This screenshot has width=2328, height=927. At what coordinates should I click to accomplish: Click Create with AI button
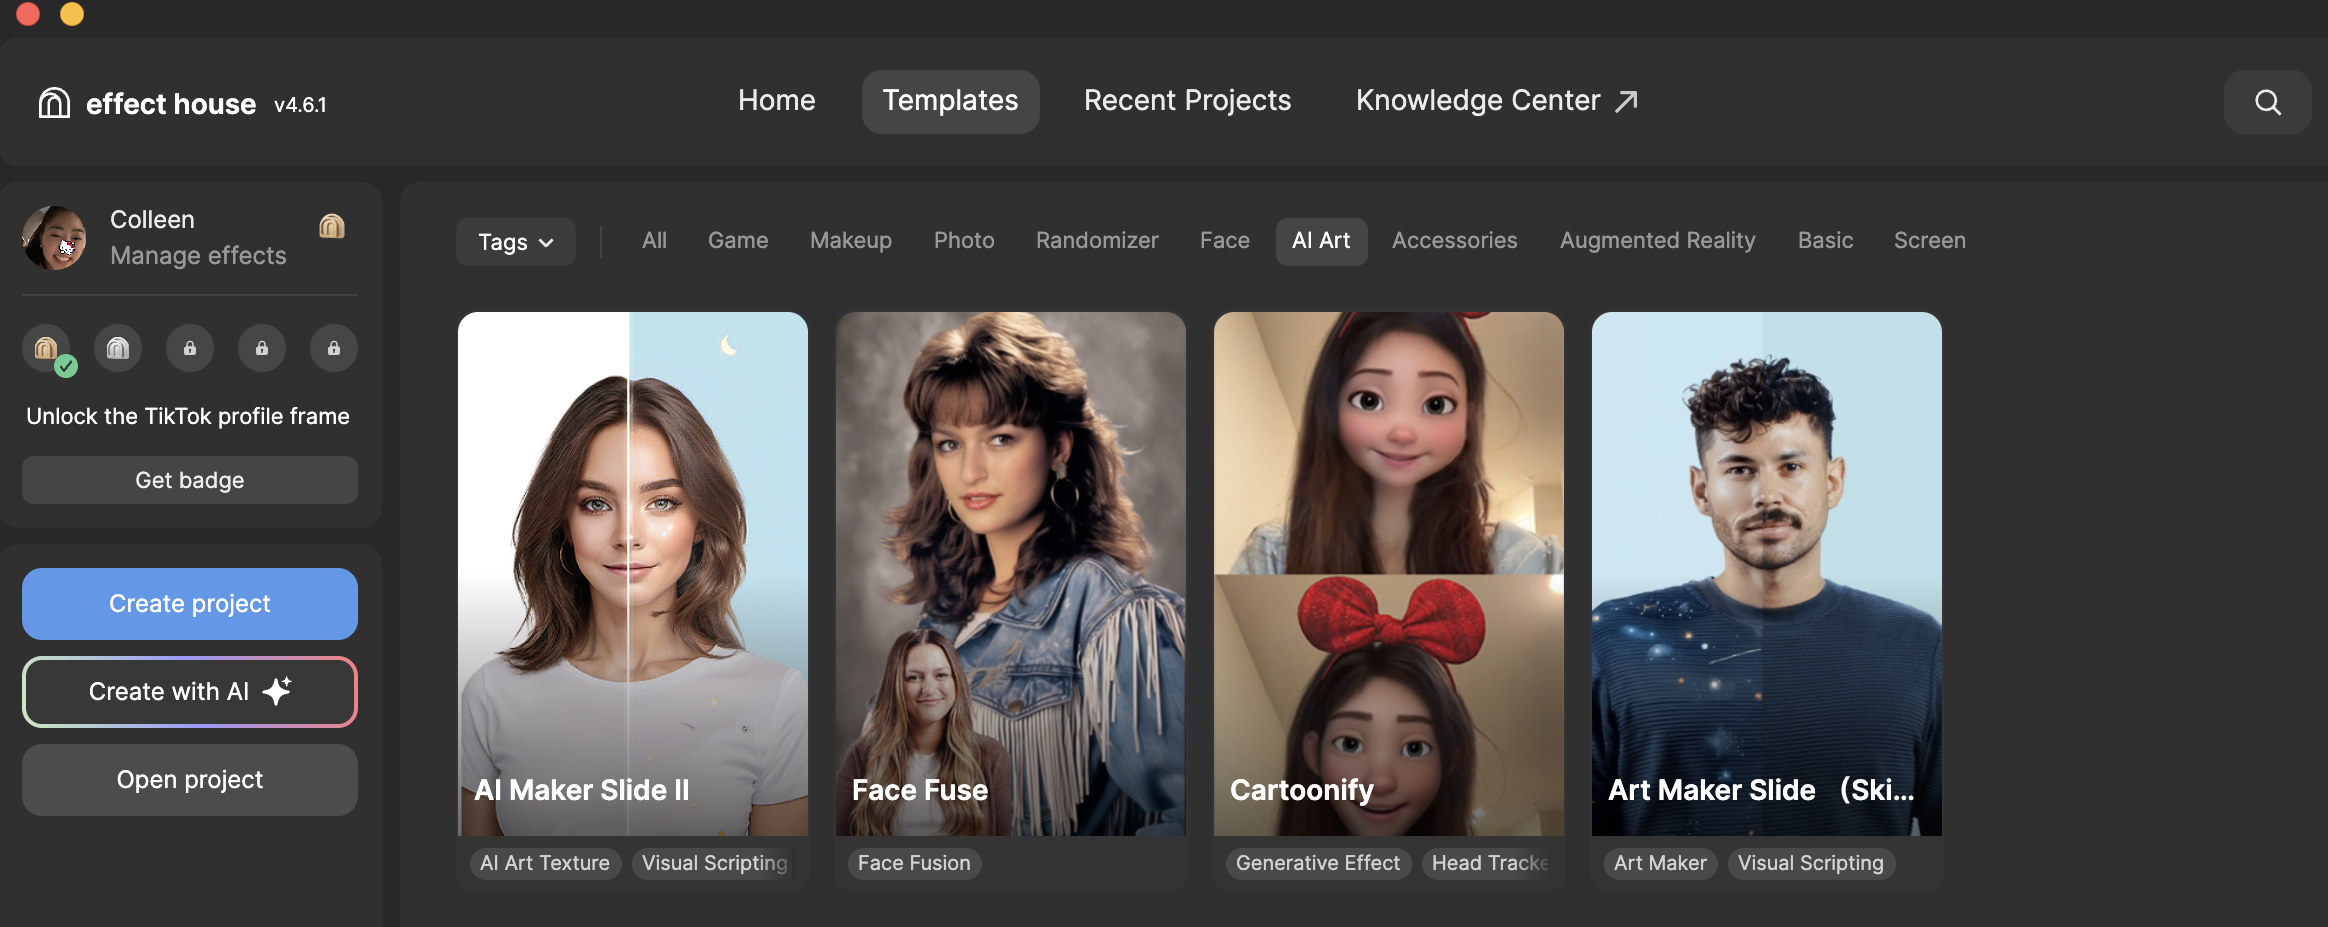[x=190, y=692]
